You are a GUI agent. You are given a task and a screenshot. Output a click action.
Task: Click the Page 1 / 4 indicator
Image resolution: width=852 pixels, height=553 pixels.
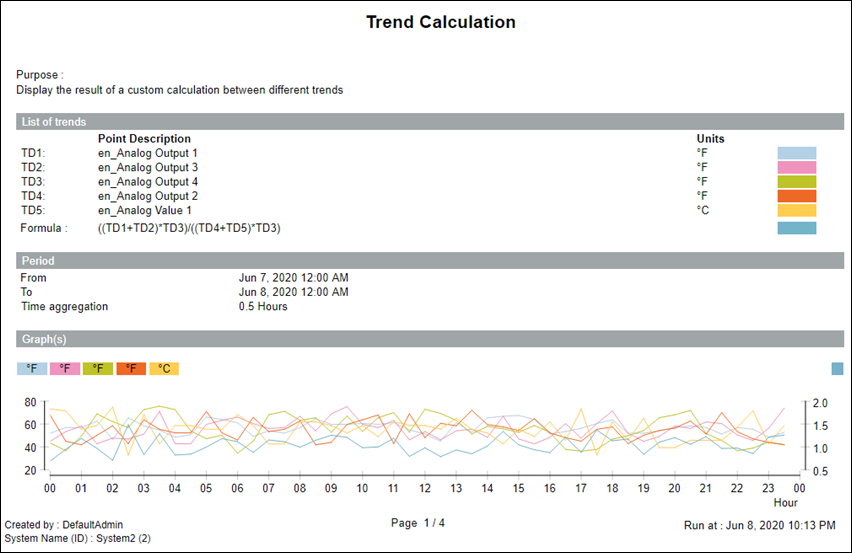point(418,523)
